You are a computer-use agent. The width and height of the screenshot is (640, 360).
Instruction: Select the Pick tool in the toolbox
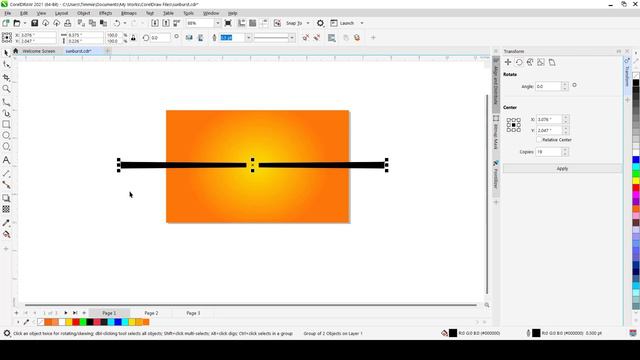tap(6, 53)
